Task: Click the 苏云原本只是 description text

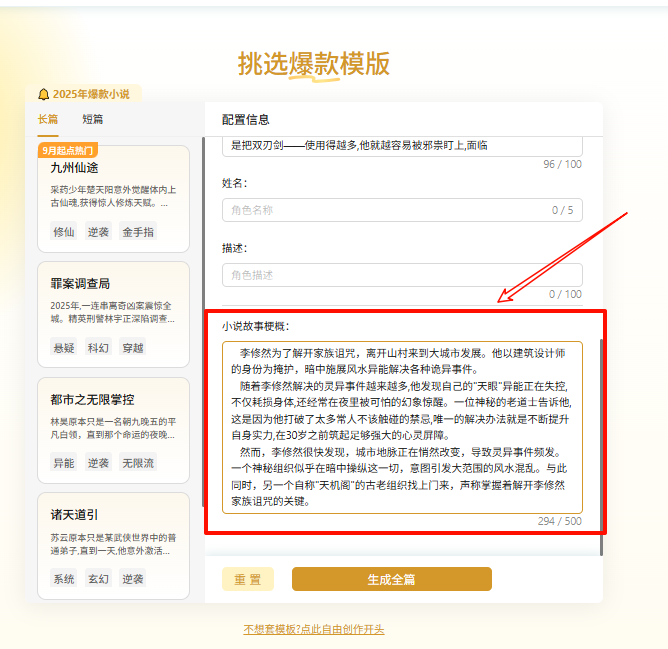Action: tap(113, 544)
